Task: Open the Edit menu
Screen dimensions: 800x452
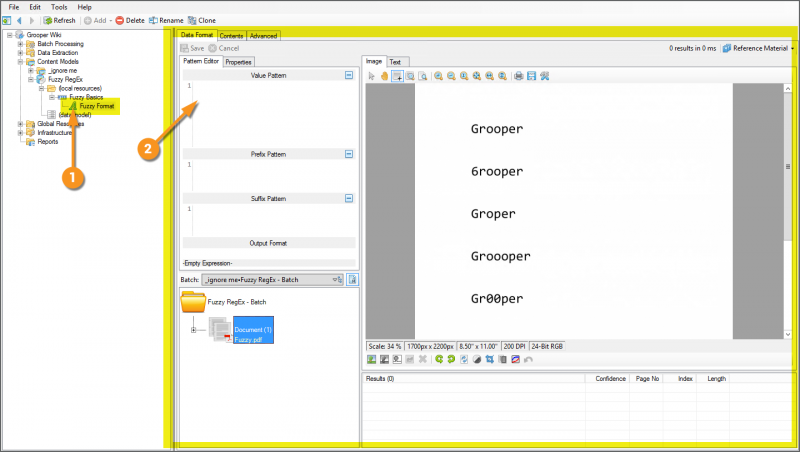Action: point(35,7)
